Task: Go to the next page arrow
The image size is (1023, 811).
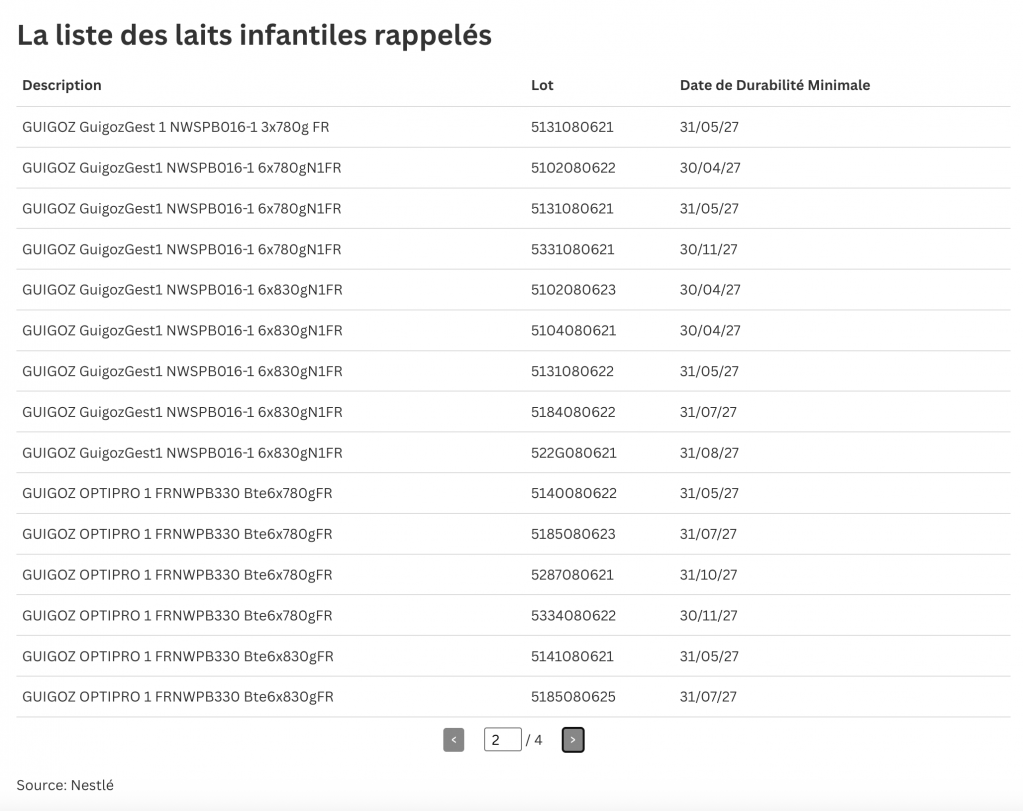Action: [572, 740]
